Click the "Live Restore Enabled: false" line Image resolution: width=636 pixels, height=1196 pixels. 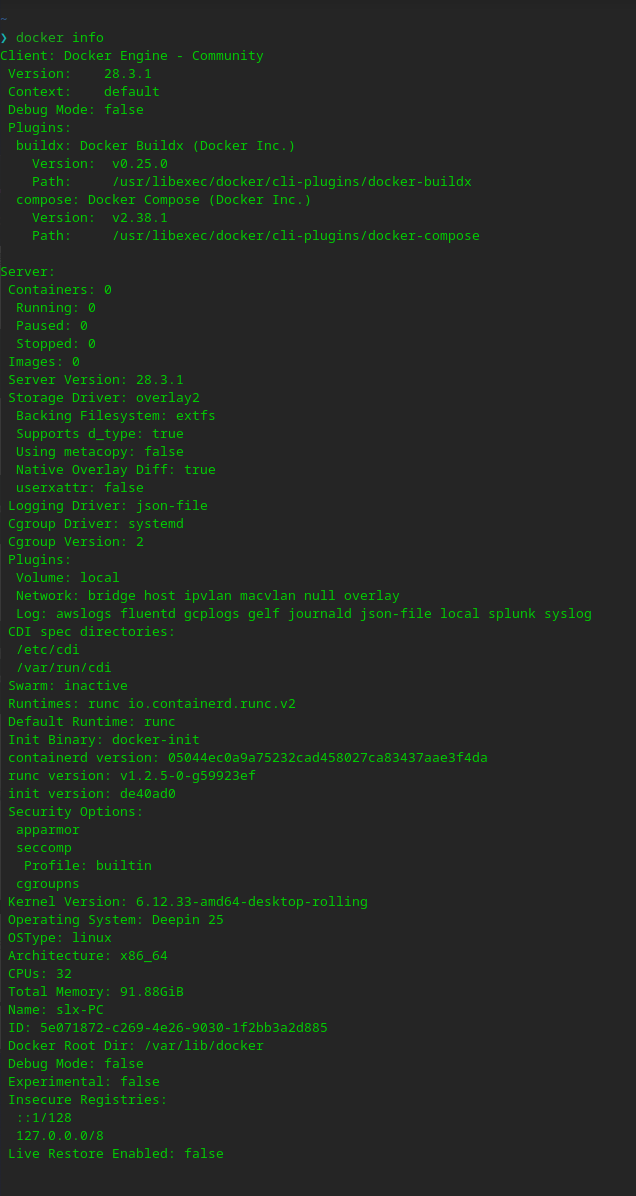[x=116, y=1154]
